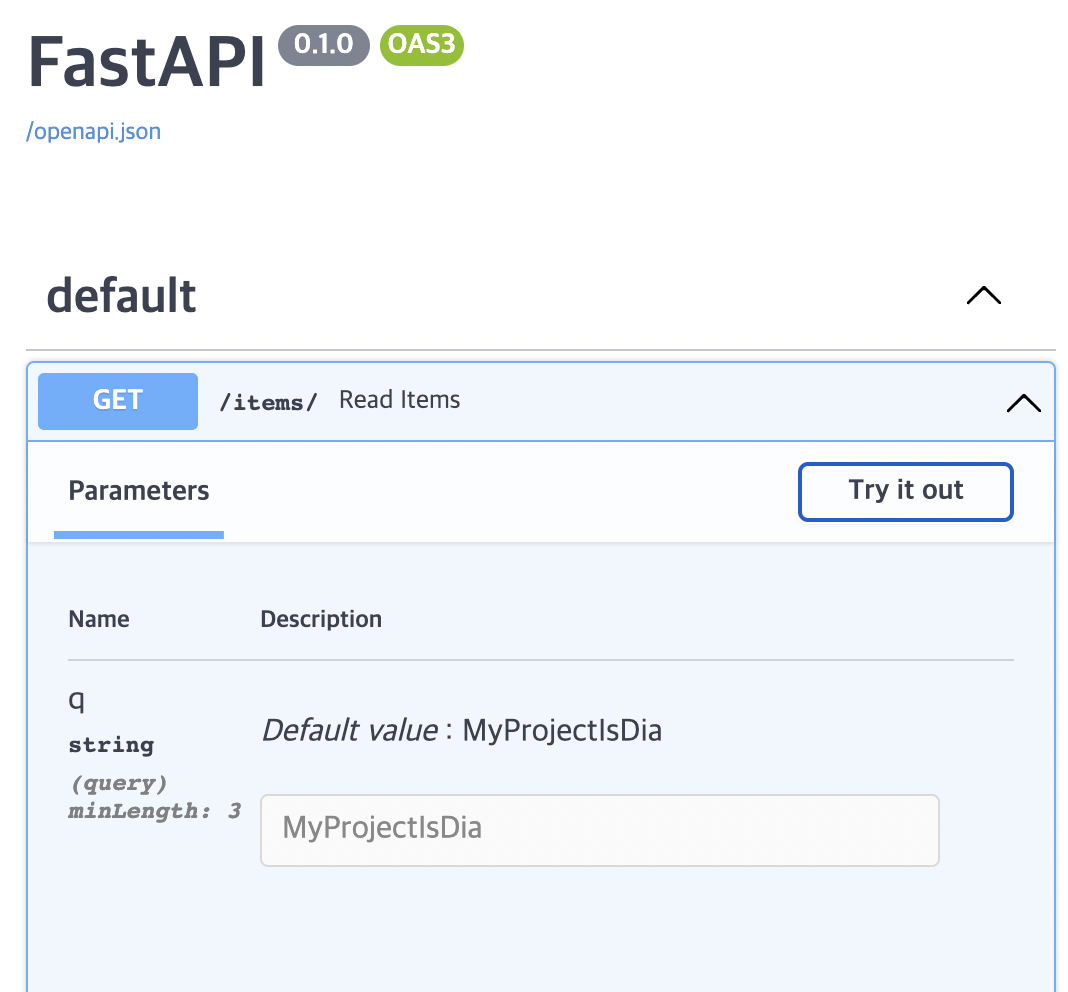Click the Description column header
The image size is (1068, 992).
click(321, 619)
